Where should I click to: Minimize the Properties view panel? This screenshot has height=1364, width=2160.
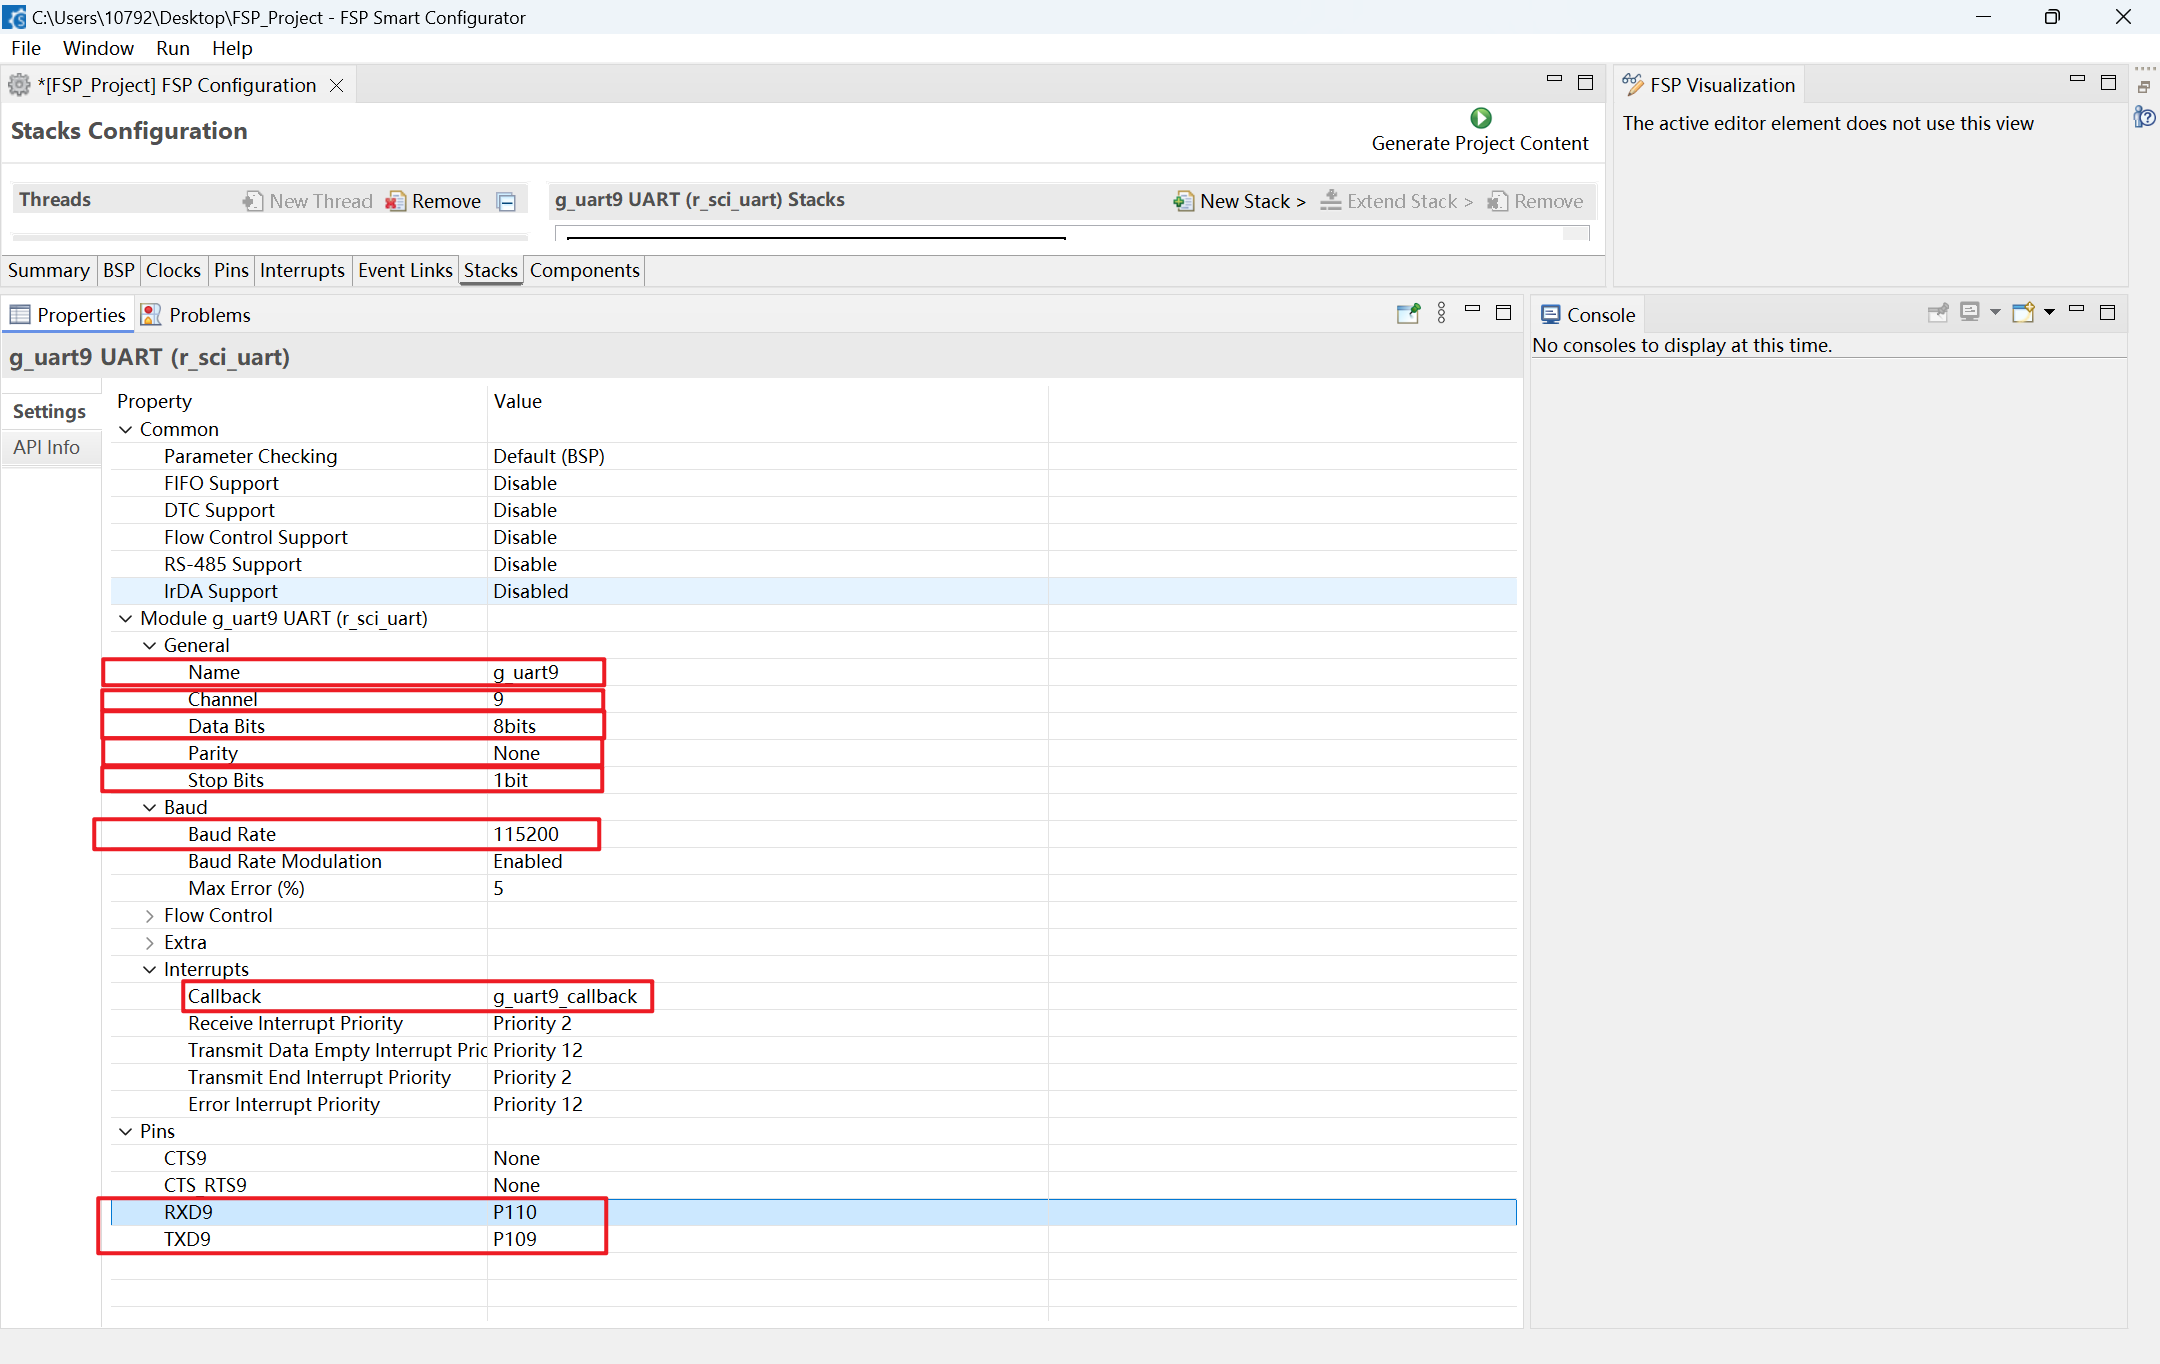(x=1472, y=310)
